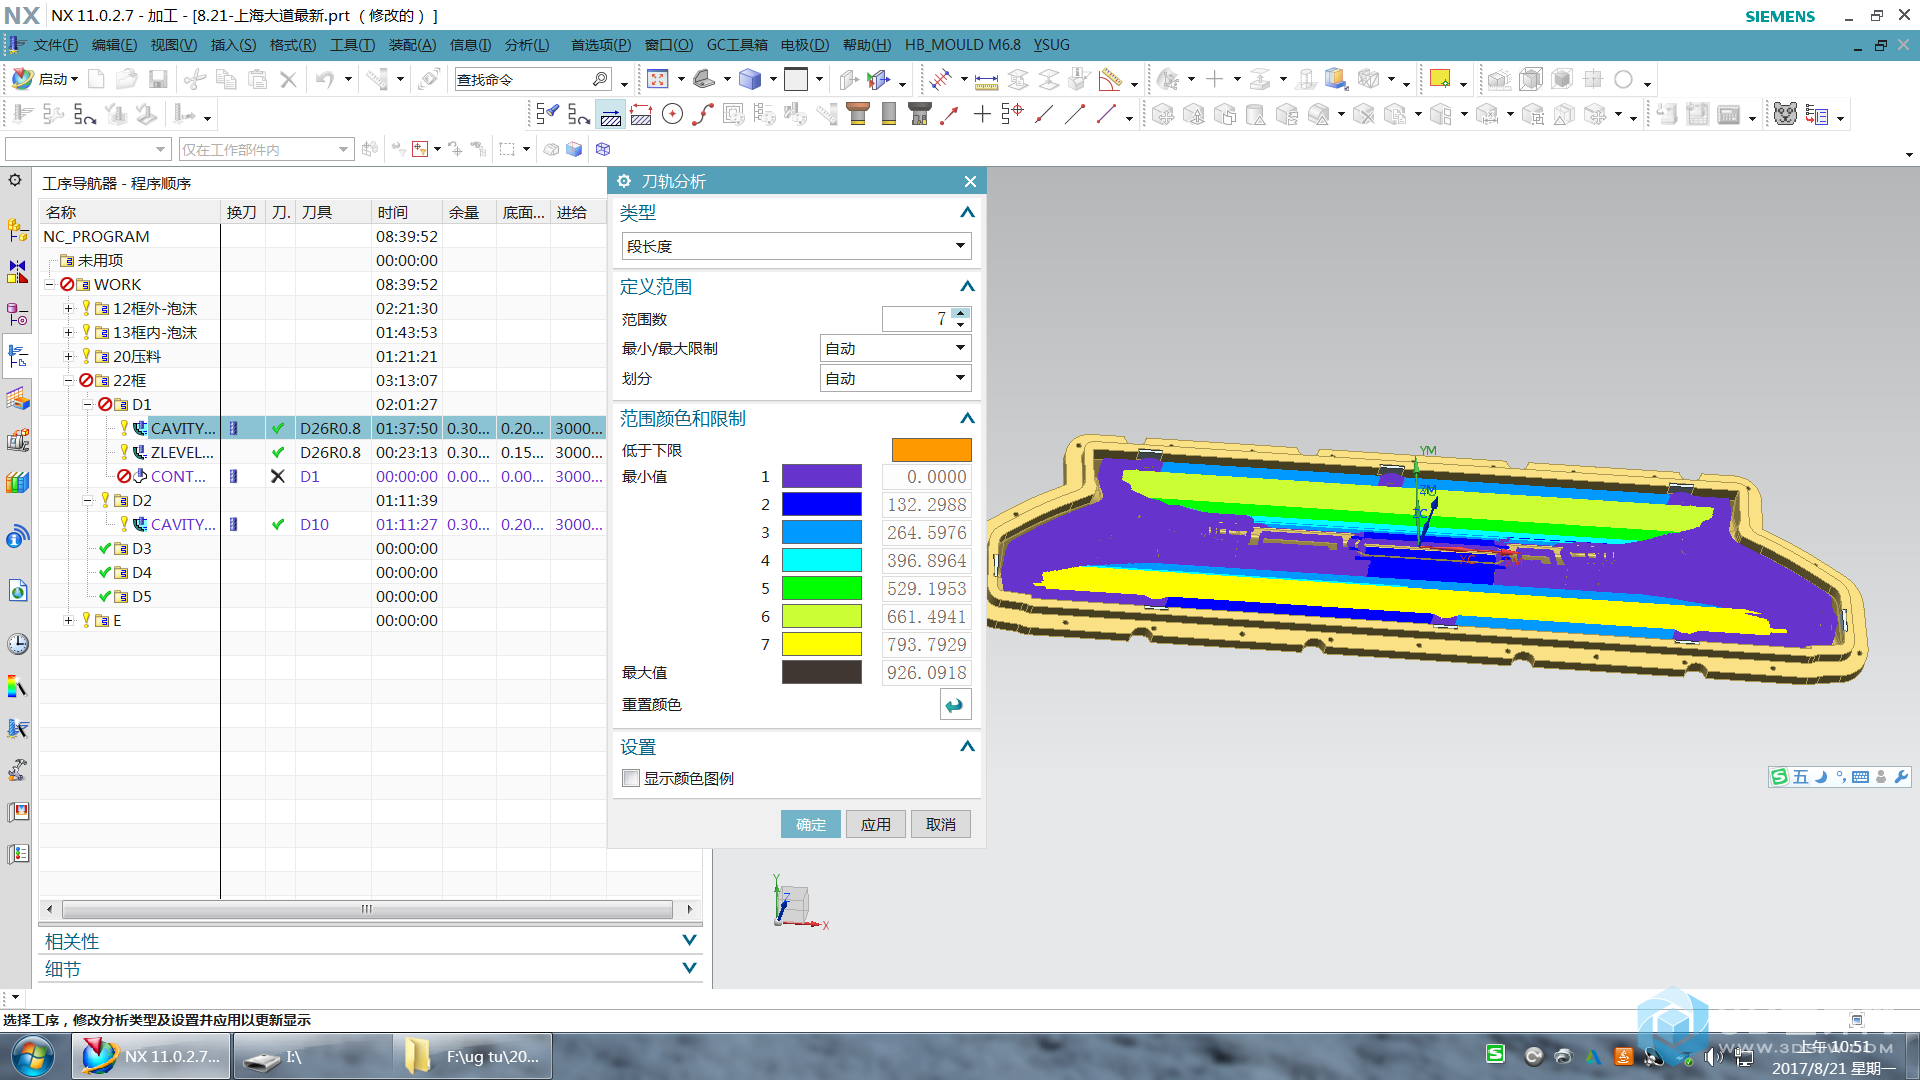Click the black plus point icon
The width and height of the screenshot is (1920, 1080).
click(x=982, y=115)
